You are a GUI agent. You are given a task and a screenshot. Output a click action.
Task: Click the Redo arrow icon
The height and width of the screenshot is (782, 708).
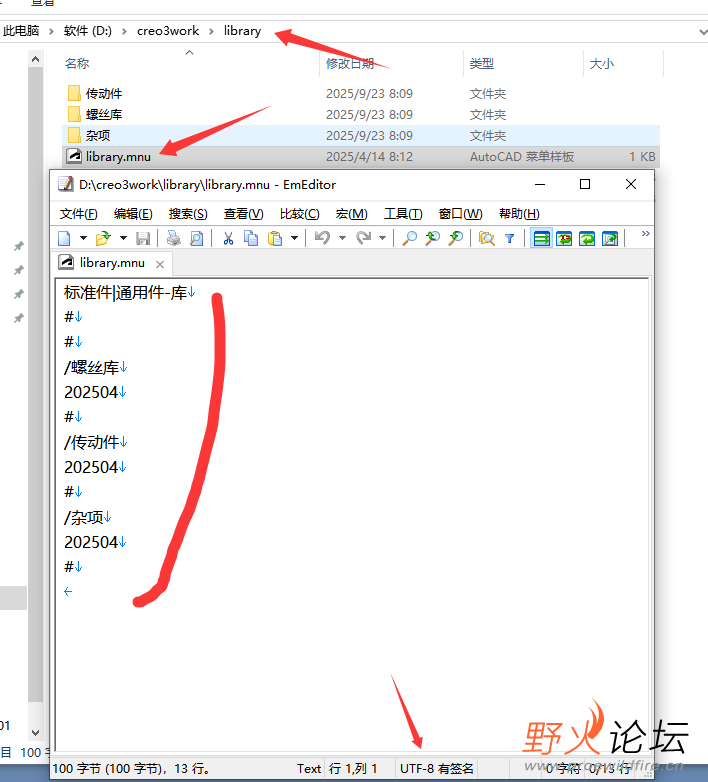pos(363,238)
